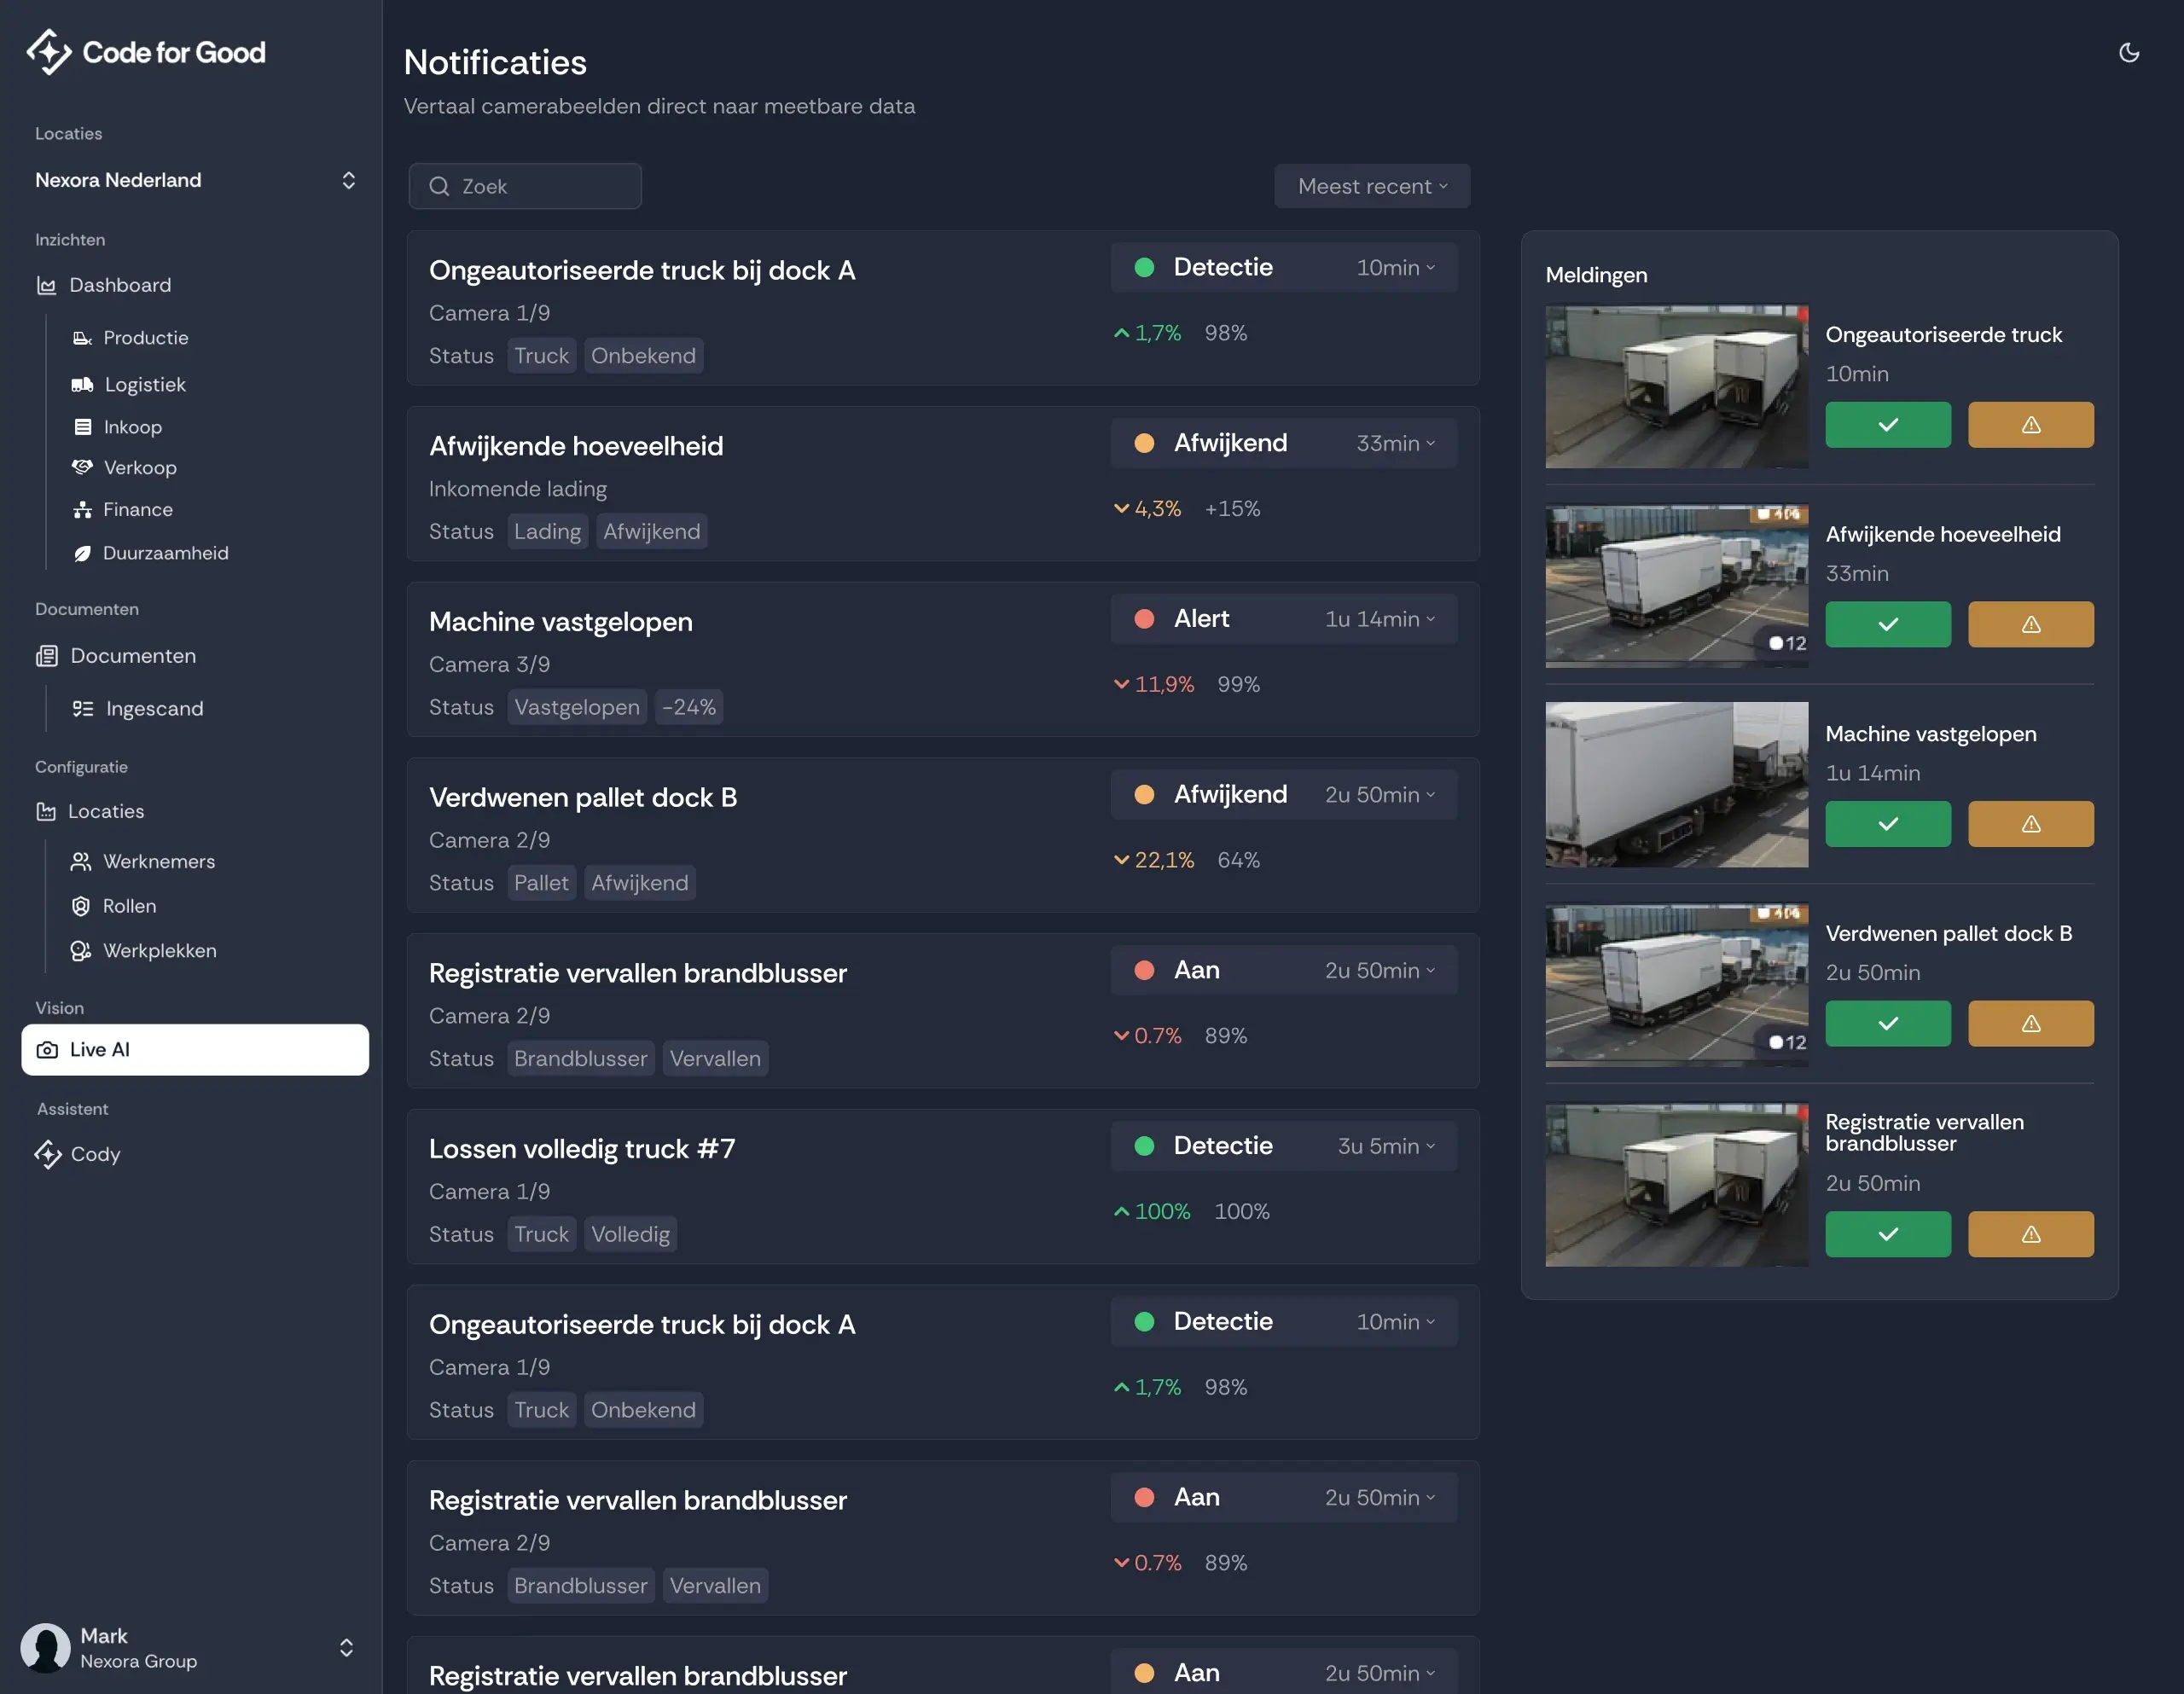The image size is (2184, 1694).
Task: Open Productie in the sidebar
Action: pyautogui.click(x=145, y=338)
